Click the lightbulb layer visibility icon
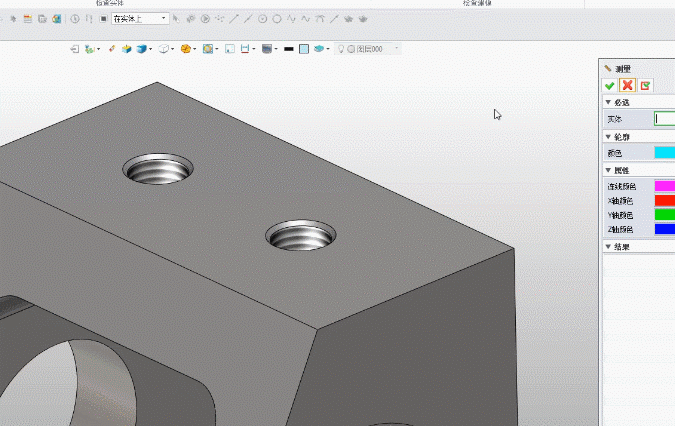 (x=340, y=48)
